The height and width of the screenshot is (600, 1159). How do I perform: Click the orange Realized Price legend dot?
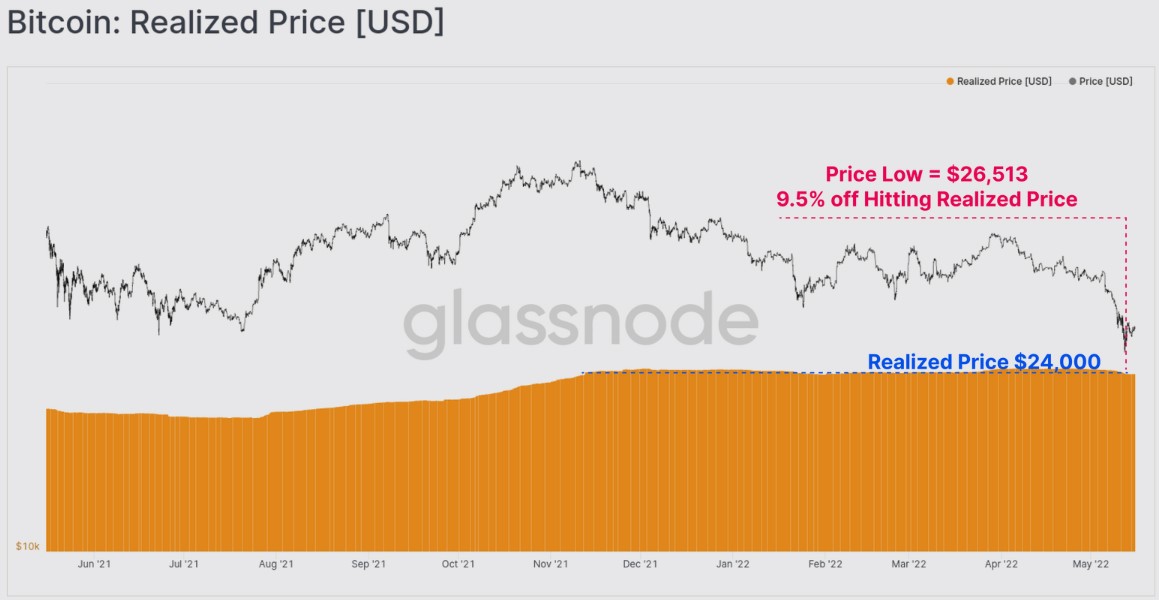pyautogui.click(x=950, y=81)
